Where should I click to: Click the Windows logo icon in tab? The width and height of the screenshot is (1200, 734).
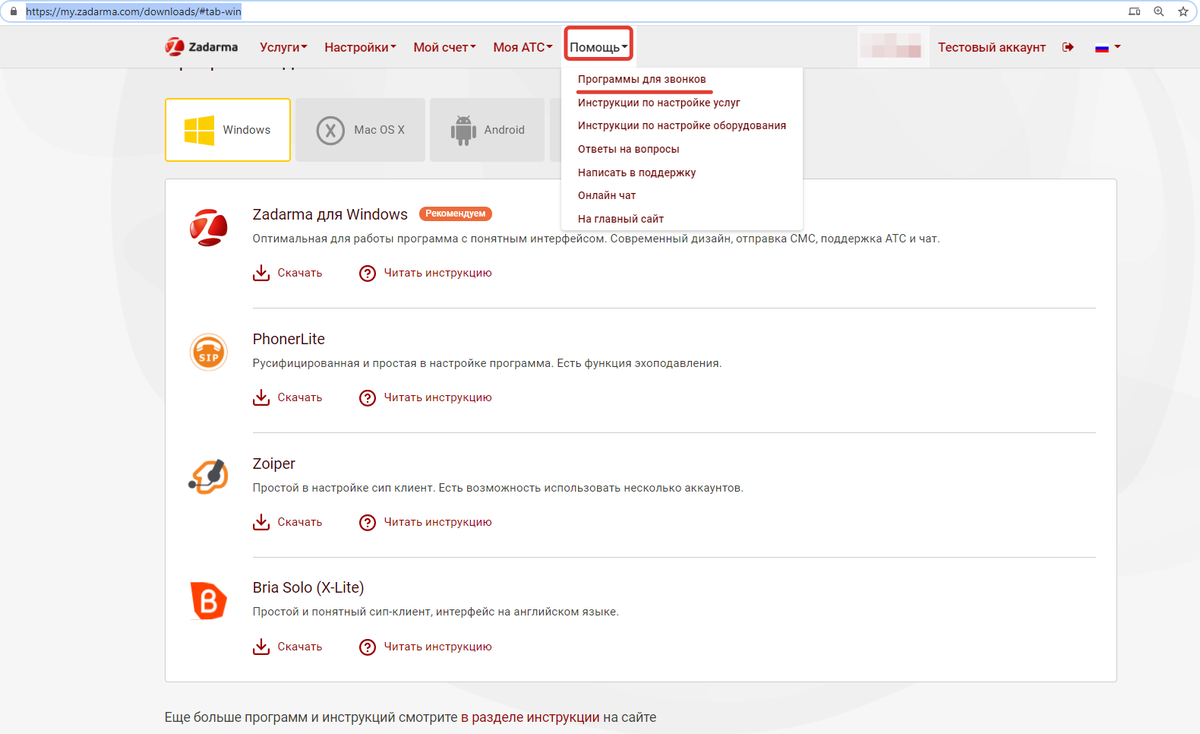199,130
